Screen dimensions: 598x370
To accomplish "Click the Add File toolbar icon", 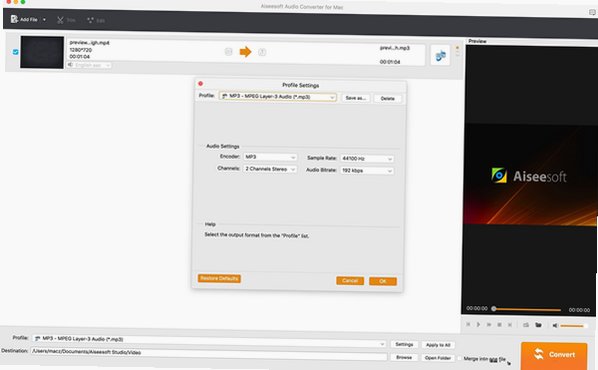I will 15,19.
